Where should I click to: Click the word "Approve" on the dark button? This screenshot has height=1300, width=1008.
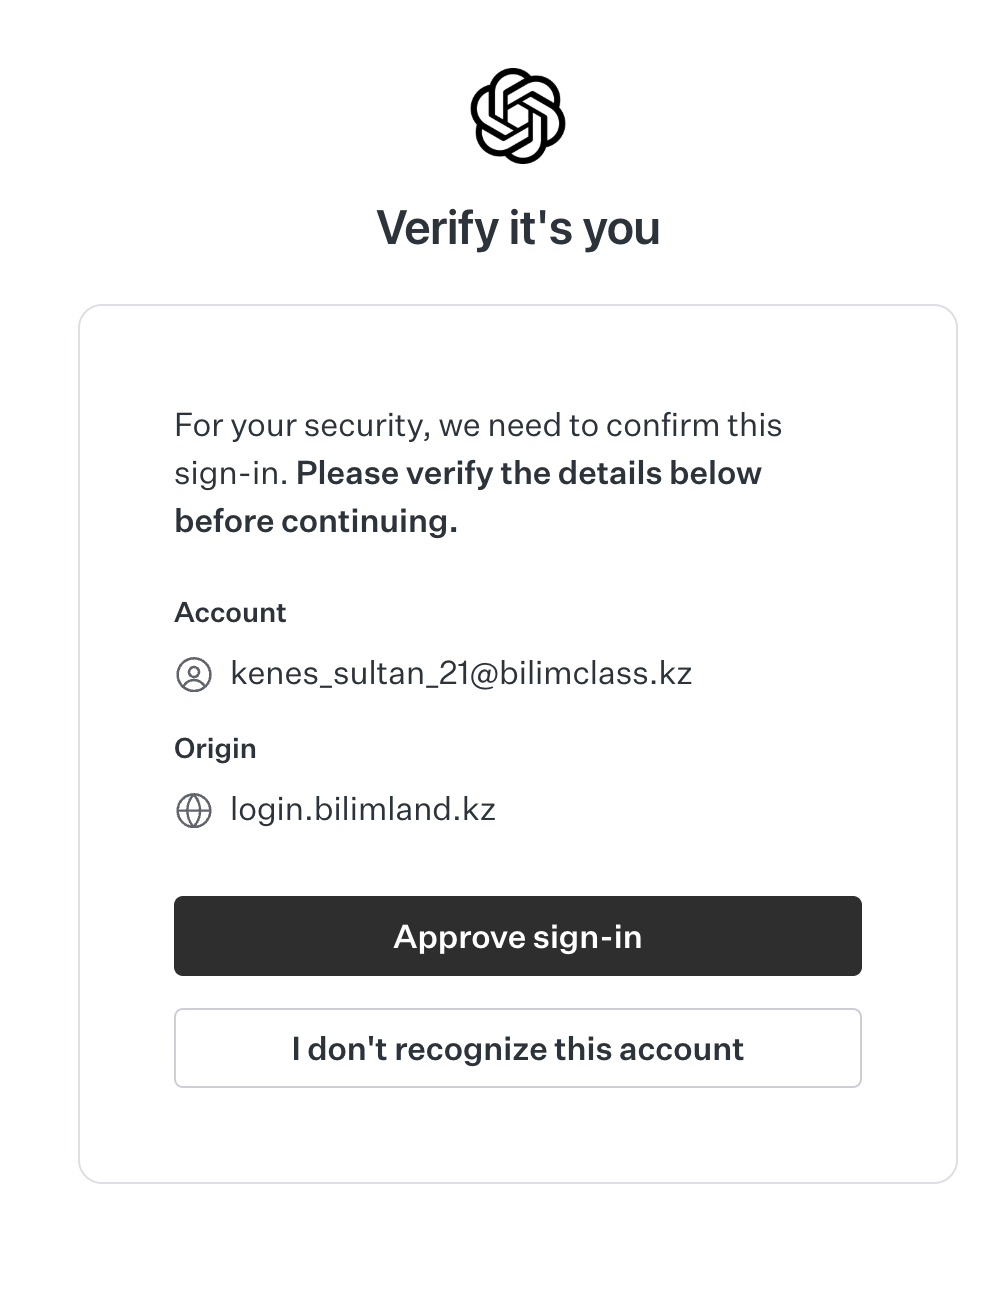coord(459,937)
